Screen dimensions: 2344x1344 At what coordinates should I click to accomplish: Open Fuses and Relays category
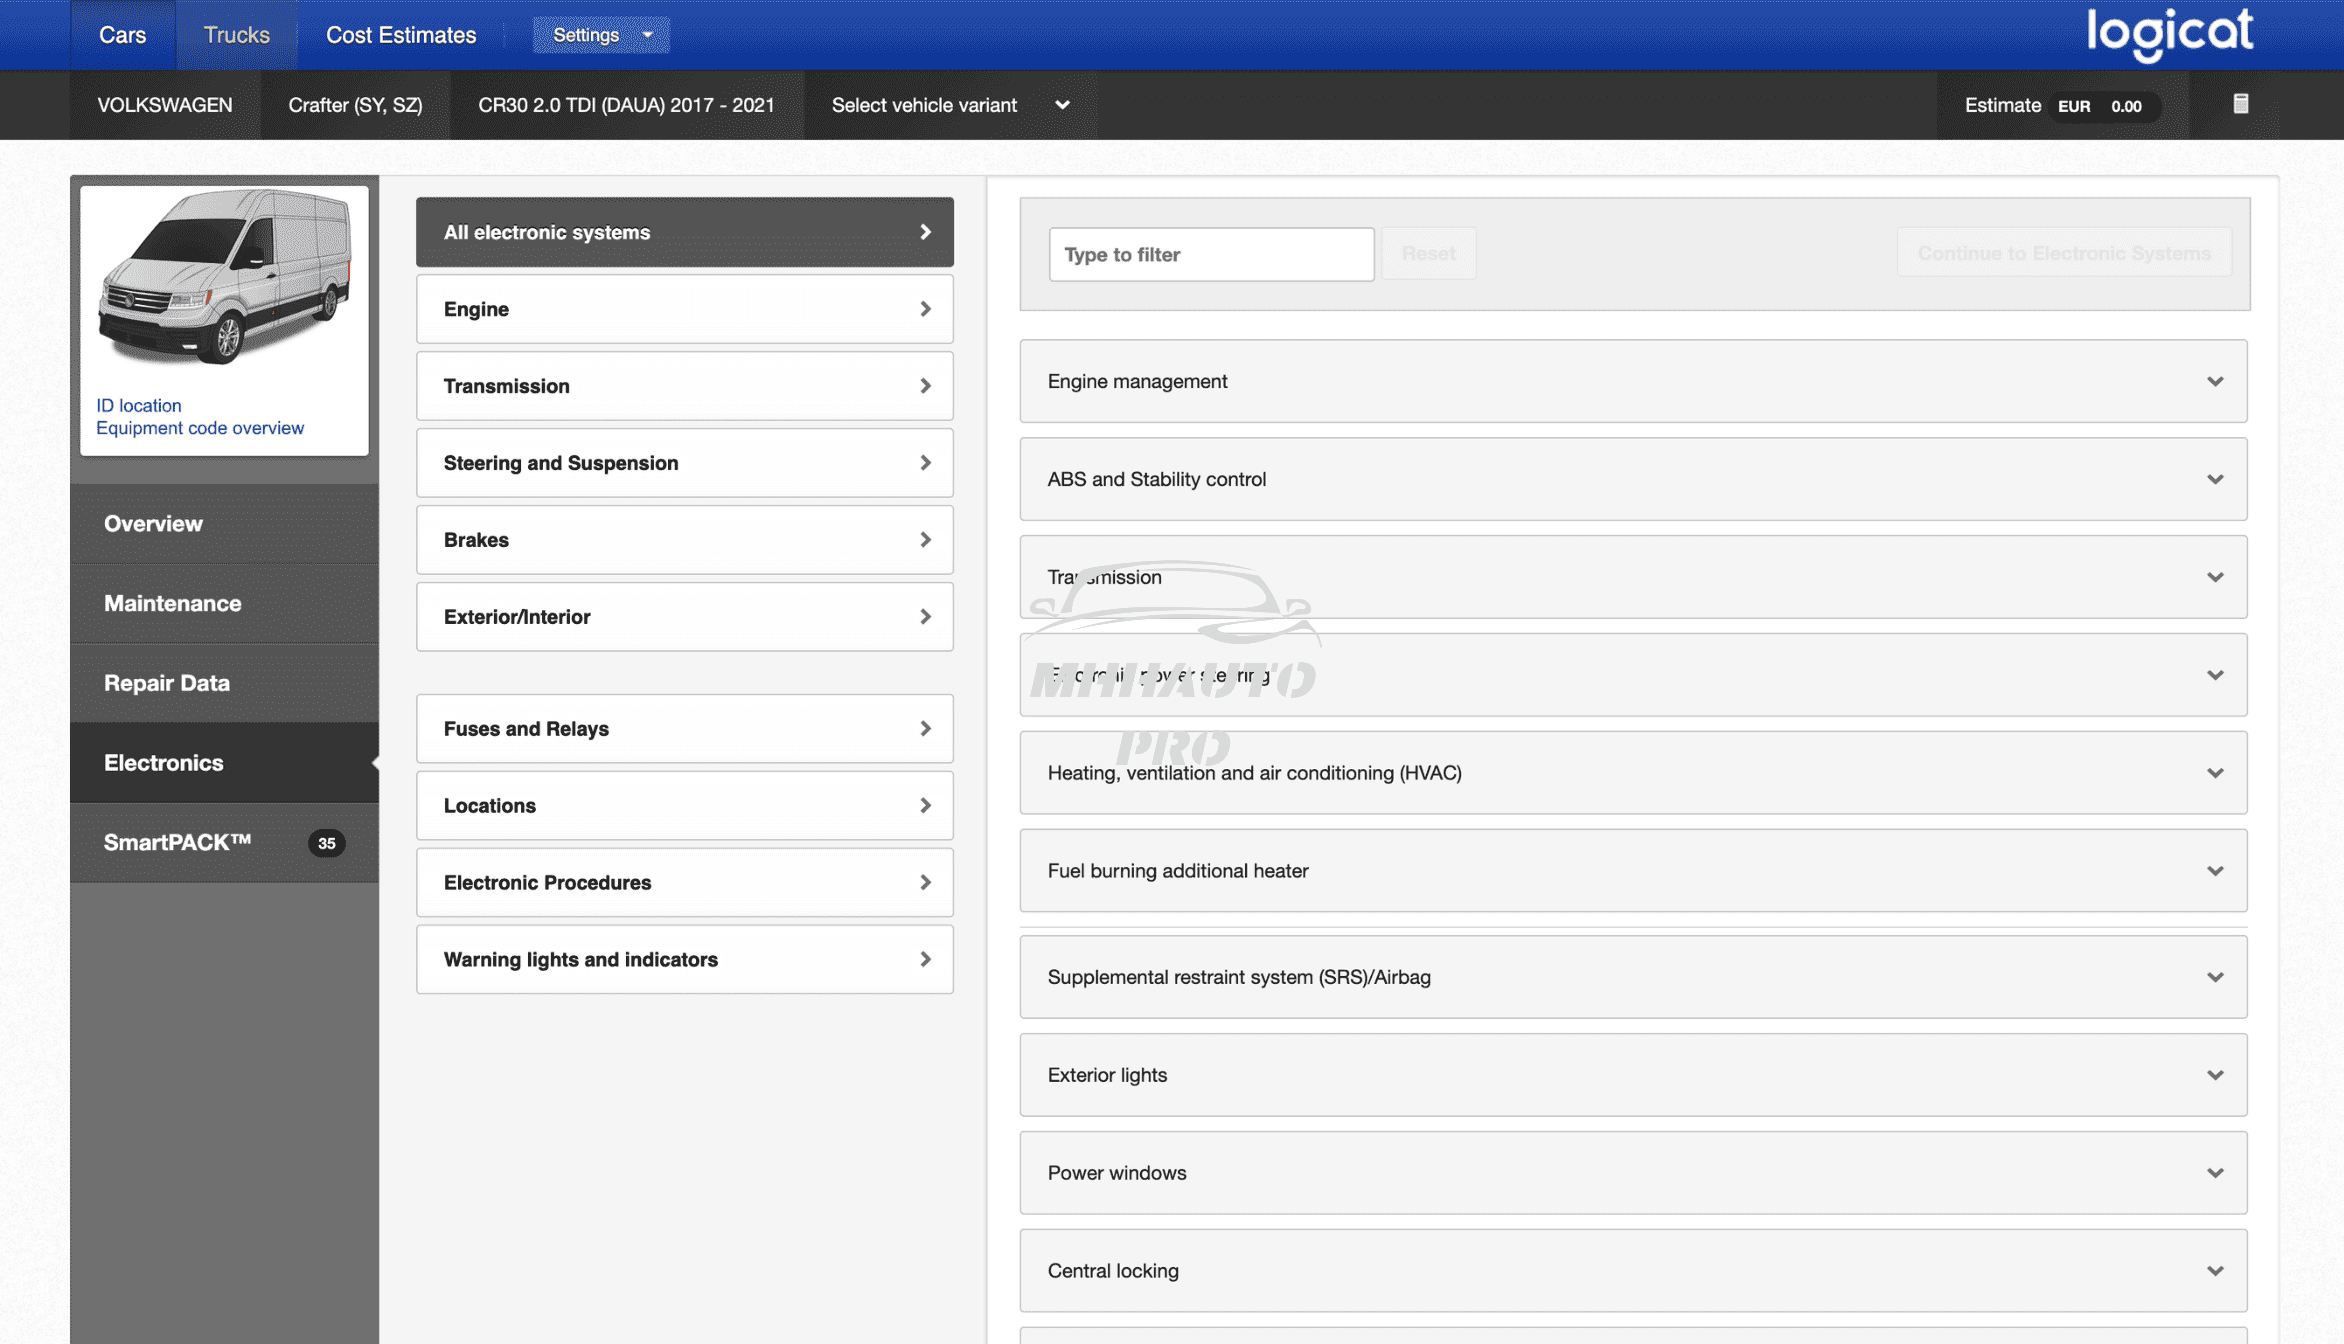(x=684, y=729)
